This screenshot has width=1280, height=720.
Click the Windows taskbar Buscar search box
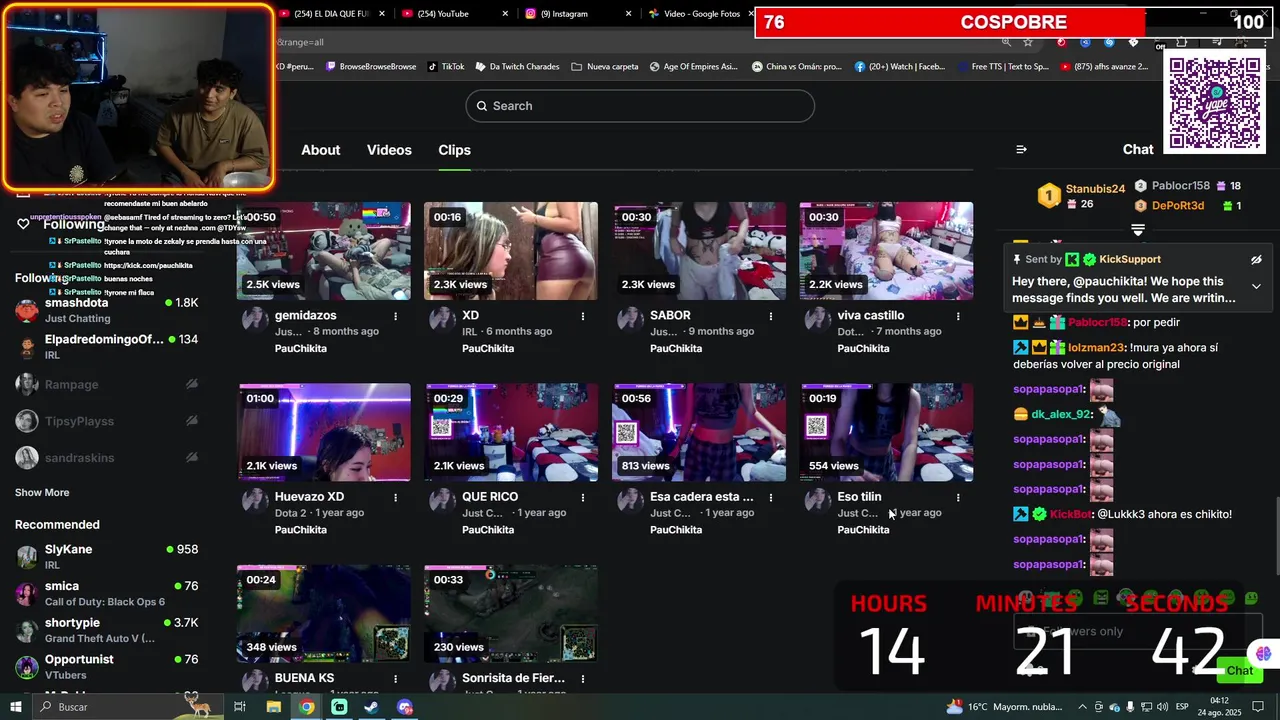[x=130, y=707]
